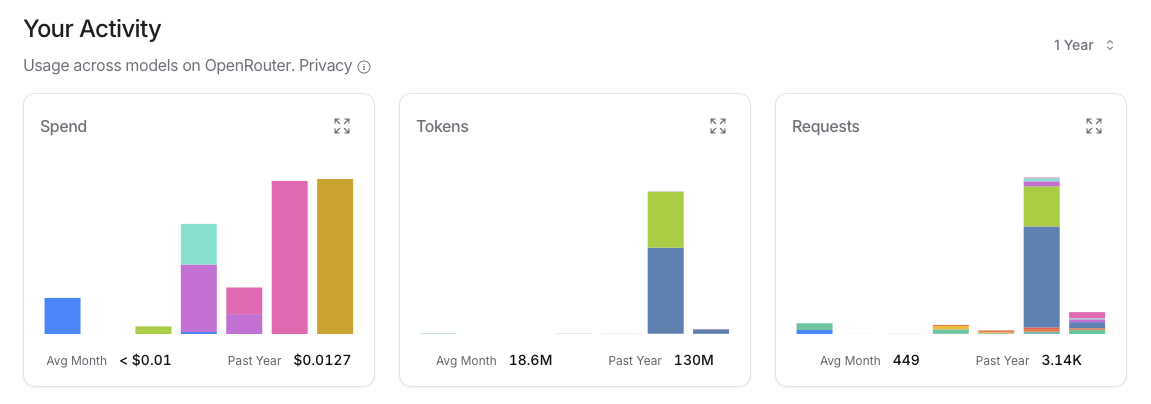Open the 1 Year time range dropdown
1151x404 pixels.
click(1083, 45)
